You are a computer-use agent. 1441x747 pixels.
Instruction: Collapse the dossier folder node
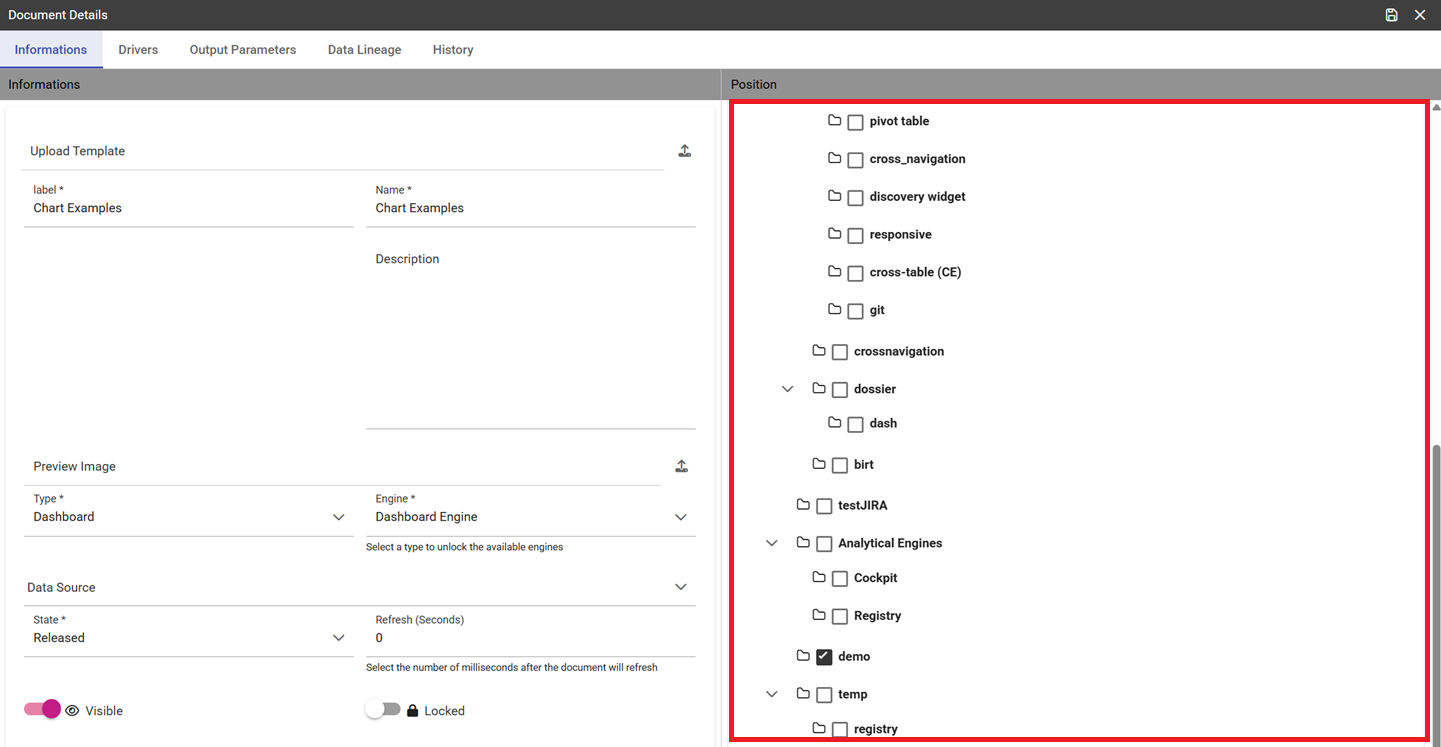[788, 389]
